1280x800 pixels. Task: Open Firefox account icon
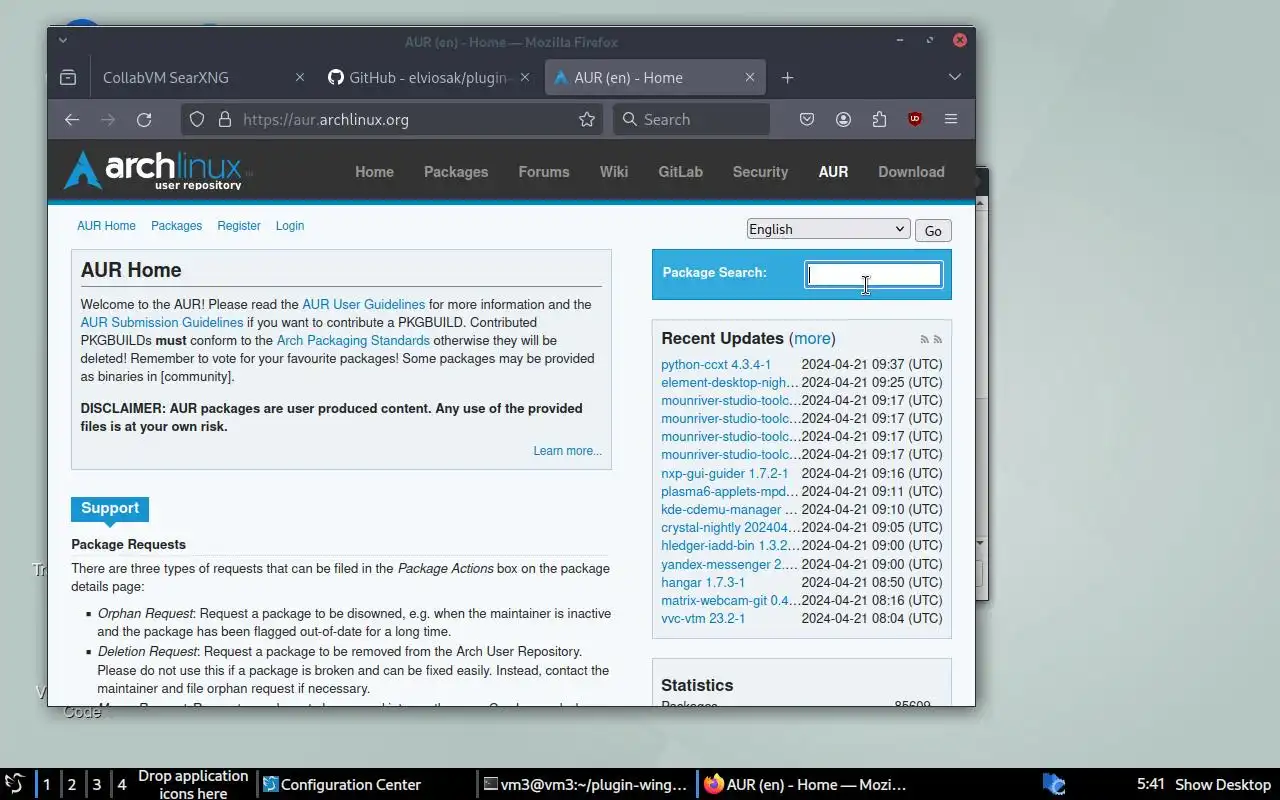[x=843, y=119]
